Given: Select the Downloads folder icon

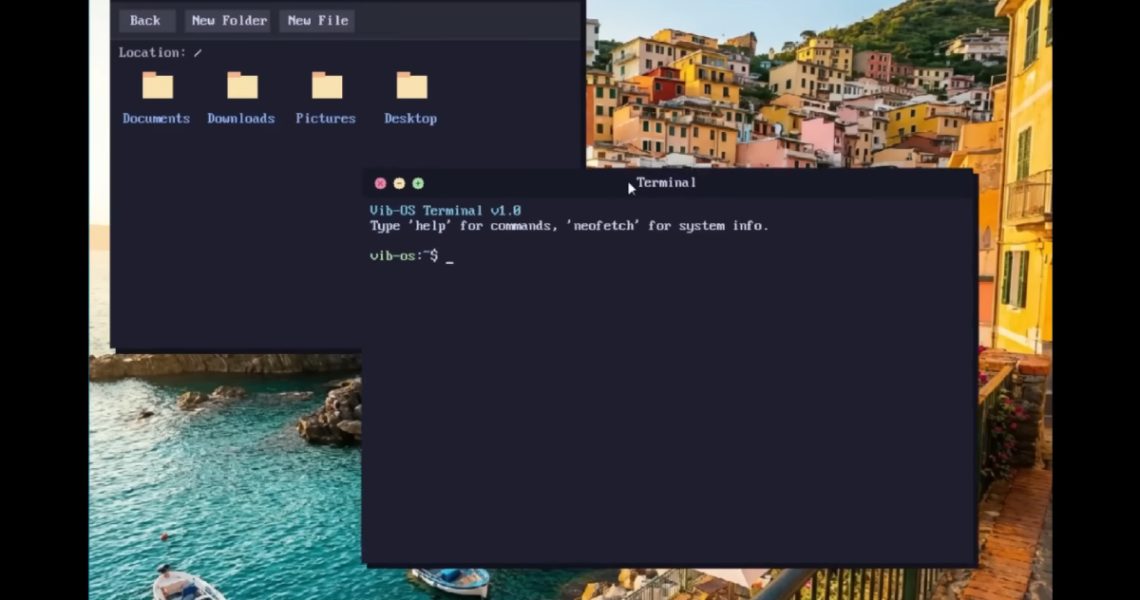Looking at the screenshot, I should coord(242,86).
